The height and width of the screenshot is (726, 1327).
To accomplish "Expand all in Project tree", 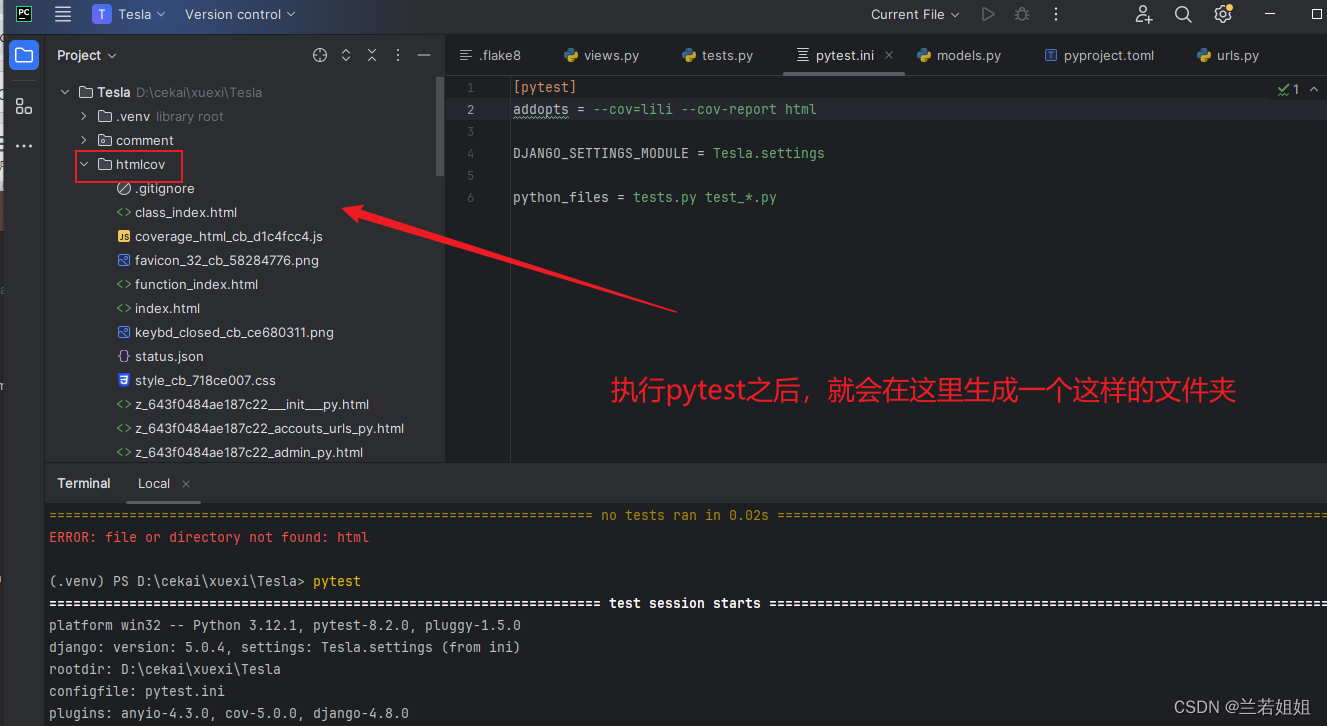I will [346, 55].
